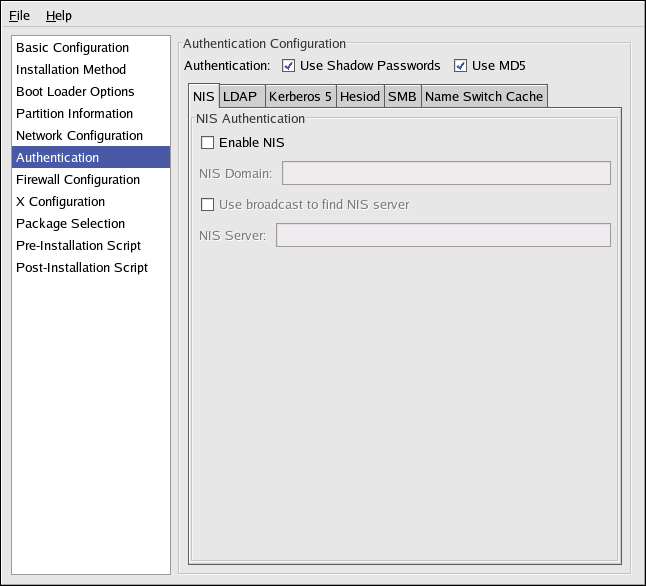646x586 pixels.
Task: Select Basic Configuration in sidebar
Action: tap(72, 48)
